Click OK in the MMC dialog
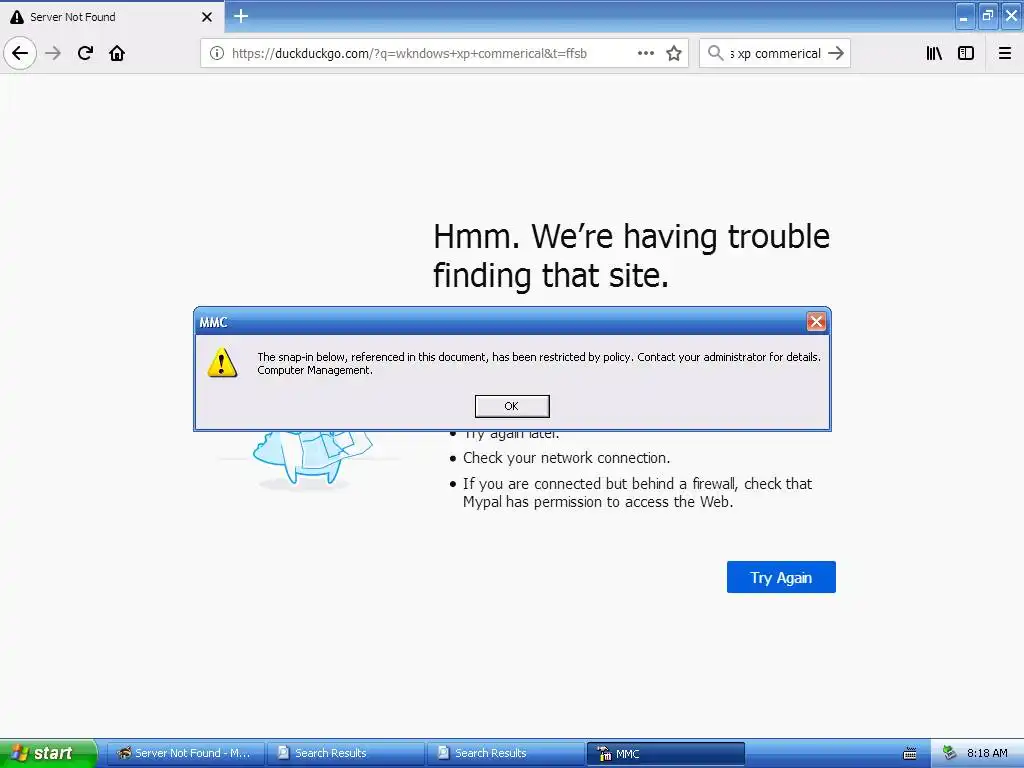 click(x=512, y=406)
